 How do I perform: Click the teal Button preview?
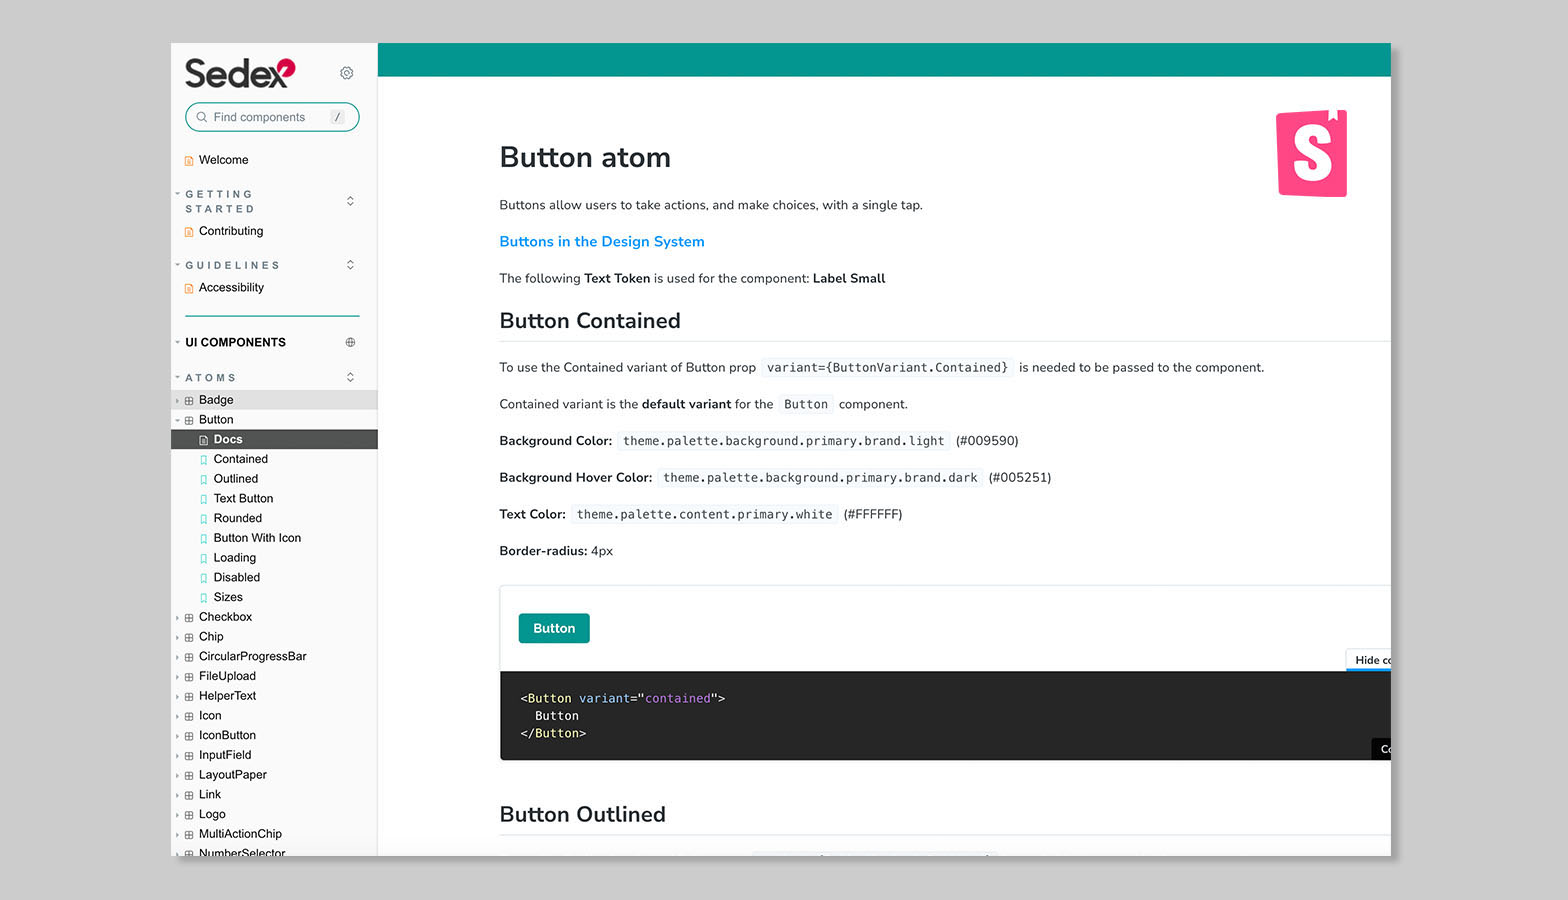point(554,628)
